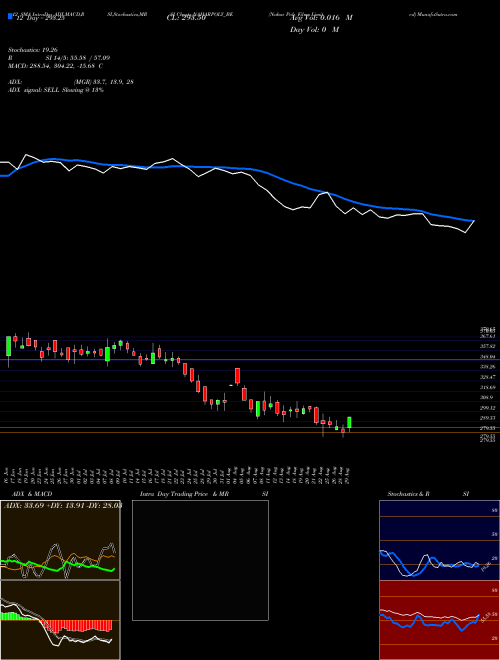Screen dimensions: 500x660
Task: Click the 299.12 price axis label
Action: (490, 408)
